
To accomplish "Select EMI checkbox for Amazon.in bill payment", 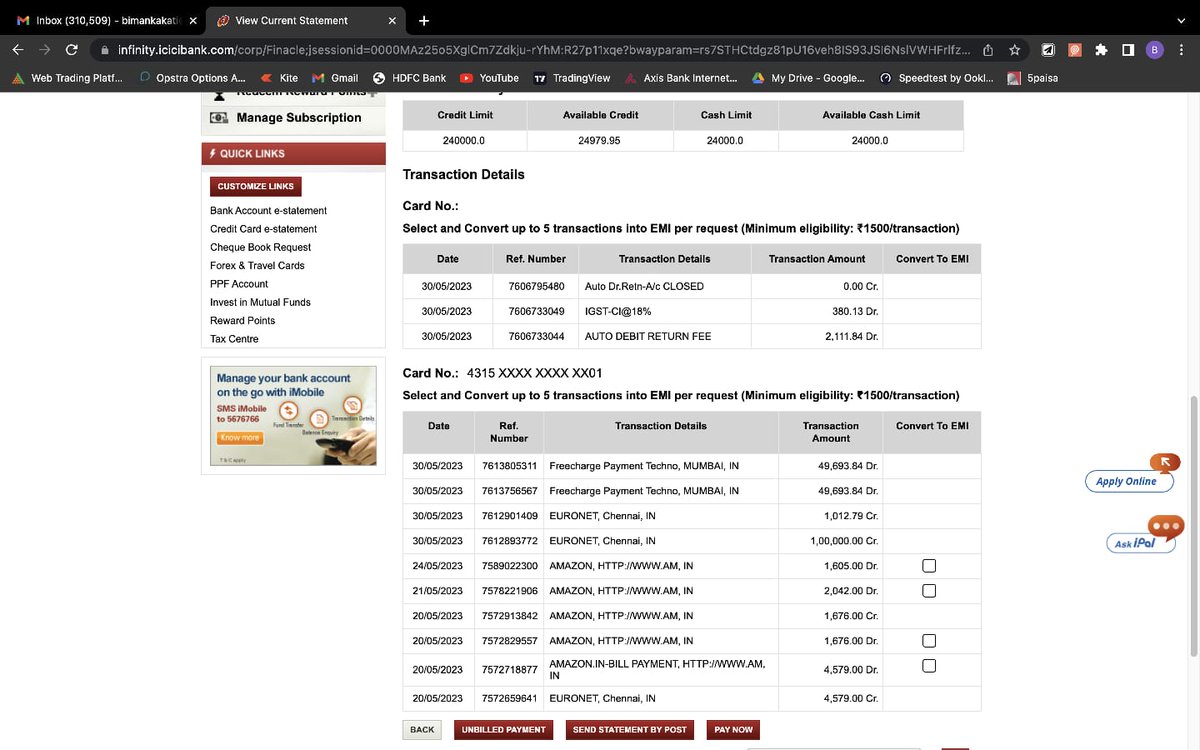I will click(x=929, y=666).
